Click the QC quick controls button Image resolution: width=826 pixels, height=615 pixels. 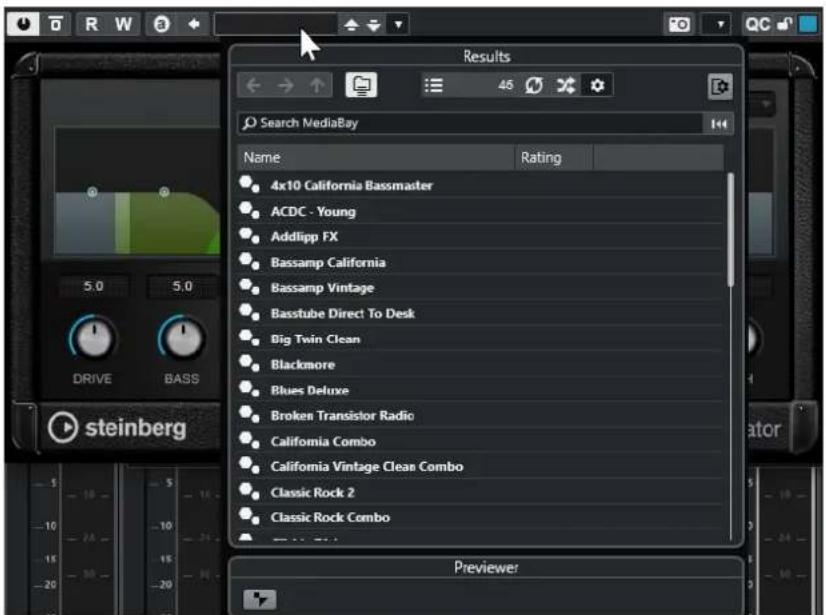758,24
